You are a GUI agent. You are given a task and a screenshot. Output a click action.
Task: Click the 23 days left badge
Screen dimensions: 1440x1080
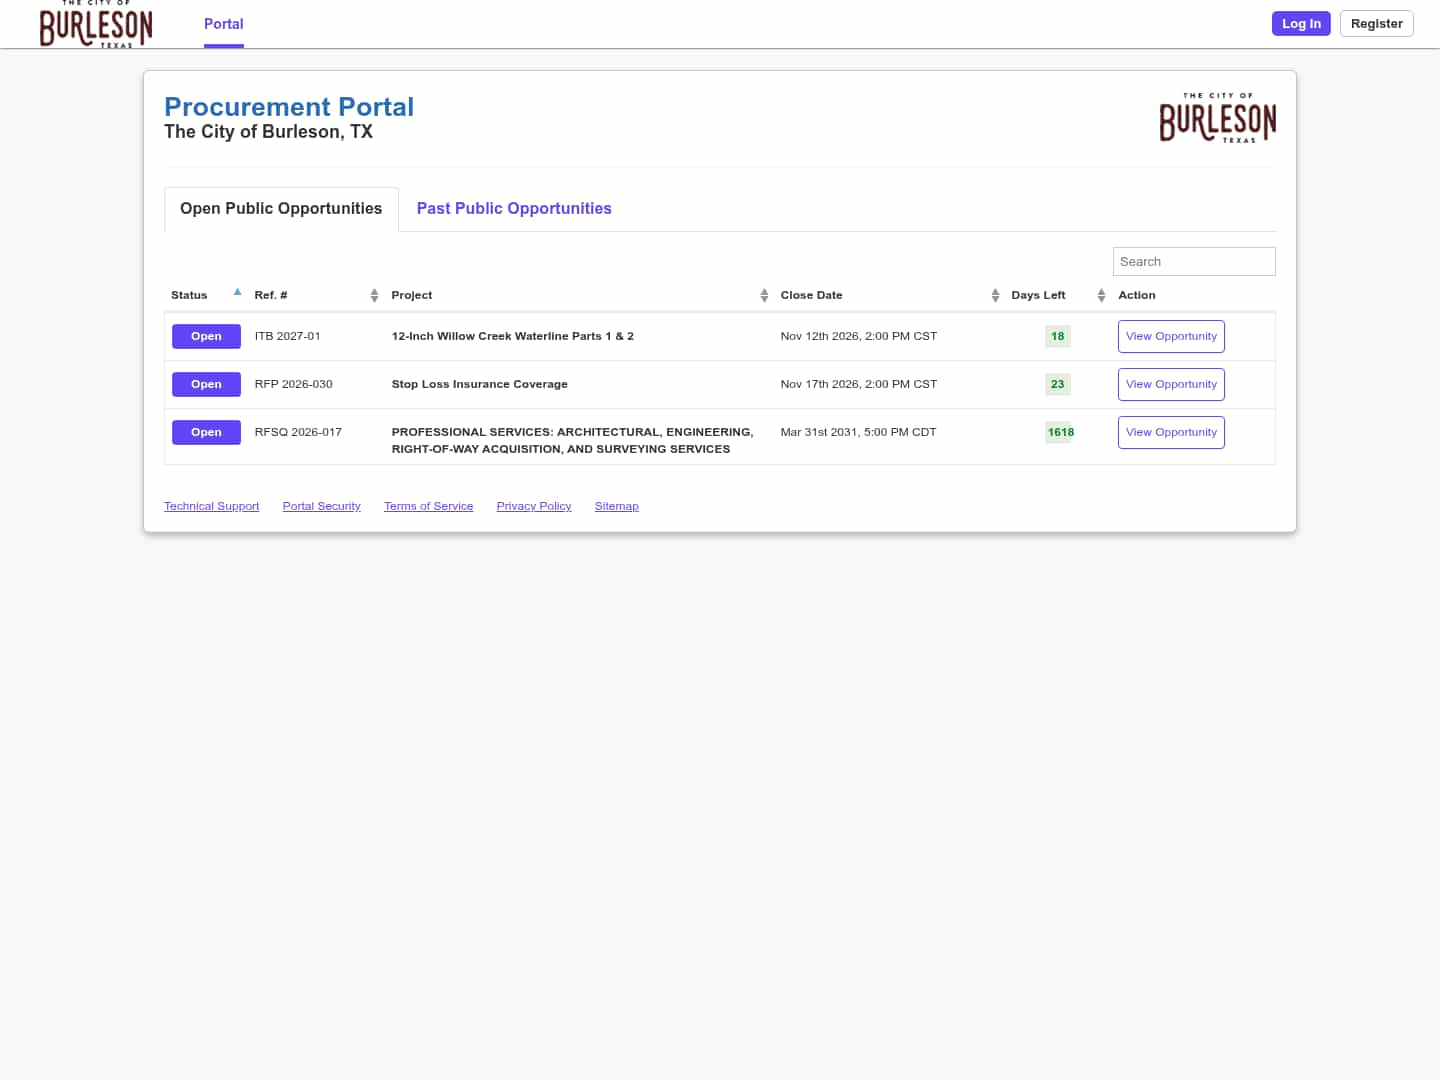[1058, 384]
